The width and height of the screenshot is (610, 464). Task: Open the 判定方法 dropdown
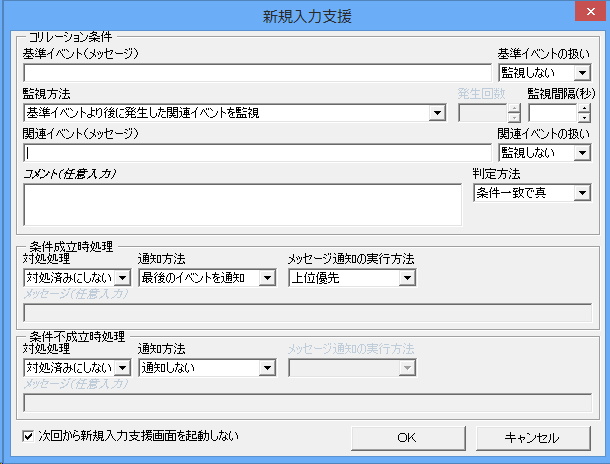tap(532, 193)
